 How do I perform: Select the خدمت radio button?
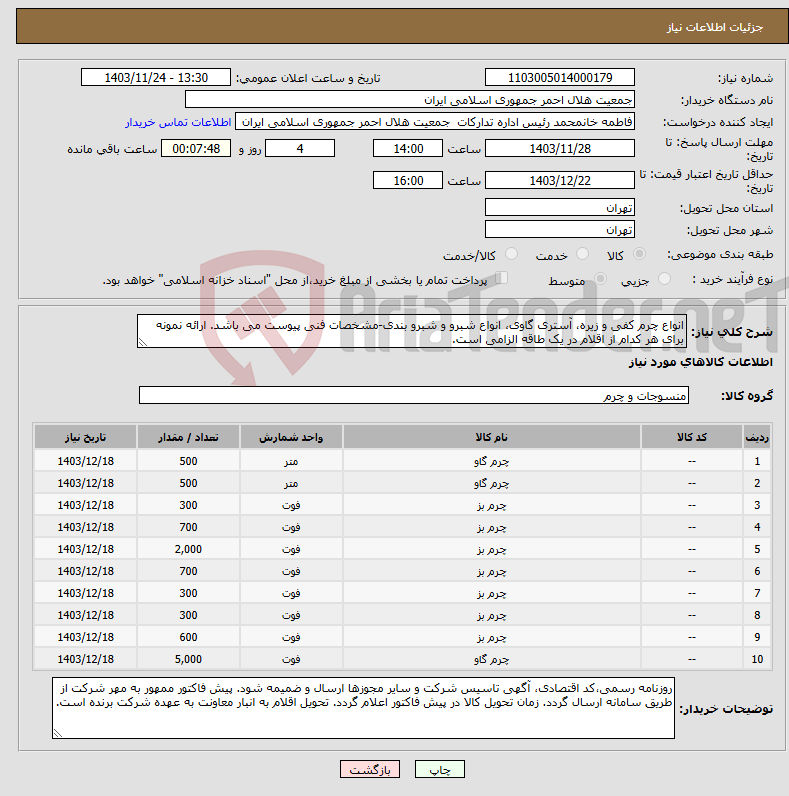[x=582, y=254]
